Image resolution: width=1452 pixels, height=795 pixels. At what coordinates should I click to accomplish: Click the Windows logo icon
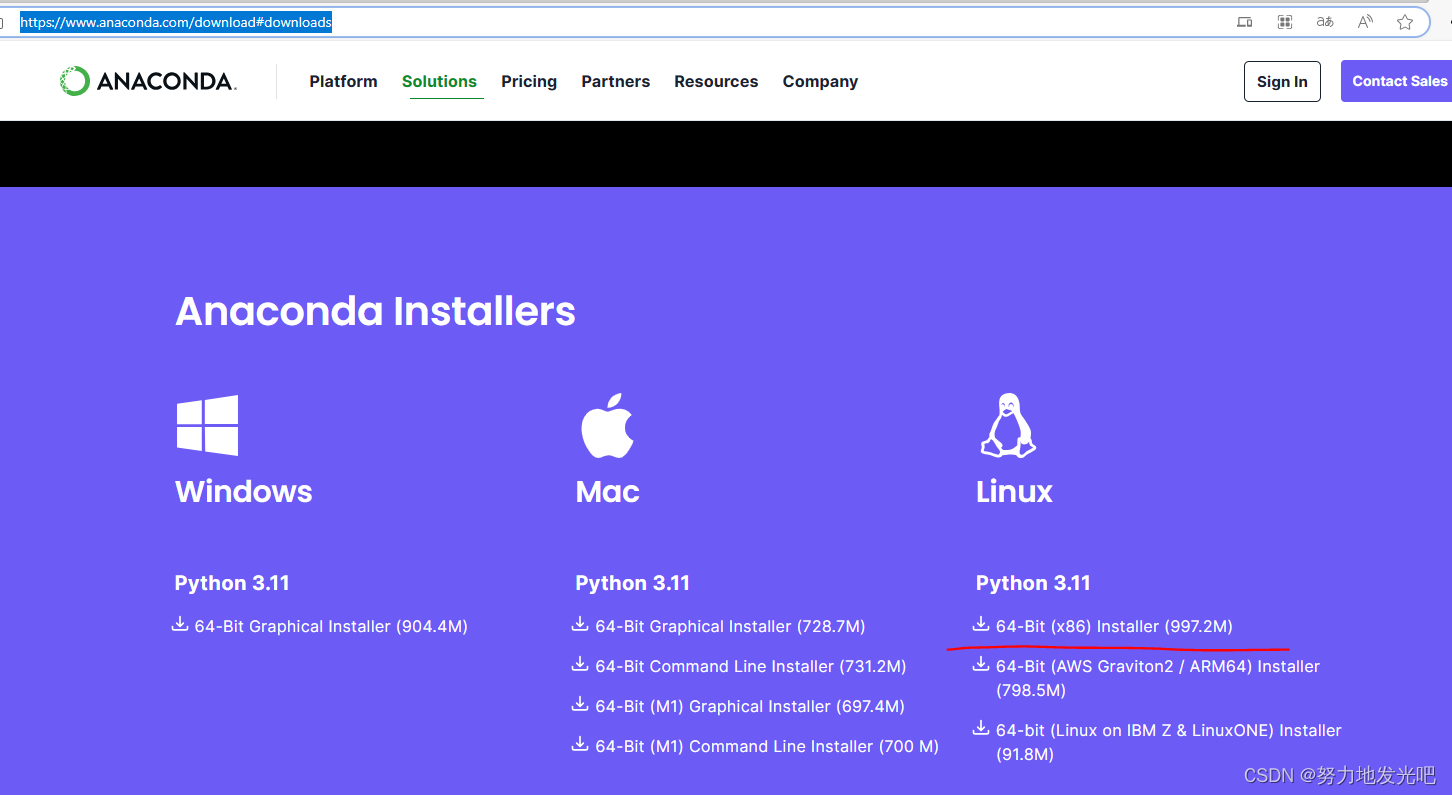(x=207, y=425)
